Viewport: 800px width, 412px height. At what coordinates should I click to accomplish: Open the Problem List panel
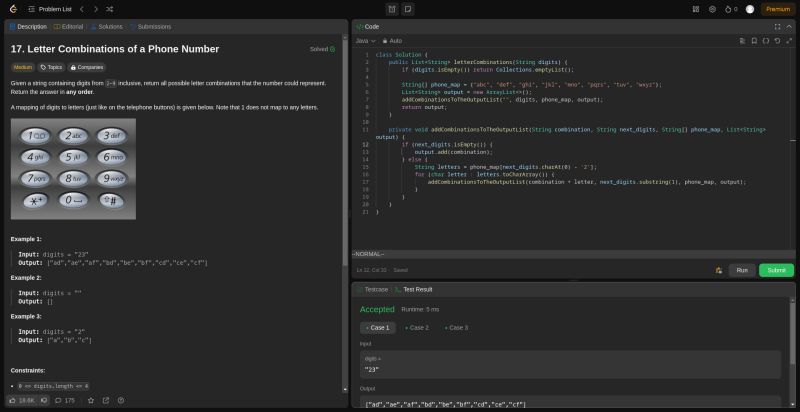click(50, 9)
